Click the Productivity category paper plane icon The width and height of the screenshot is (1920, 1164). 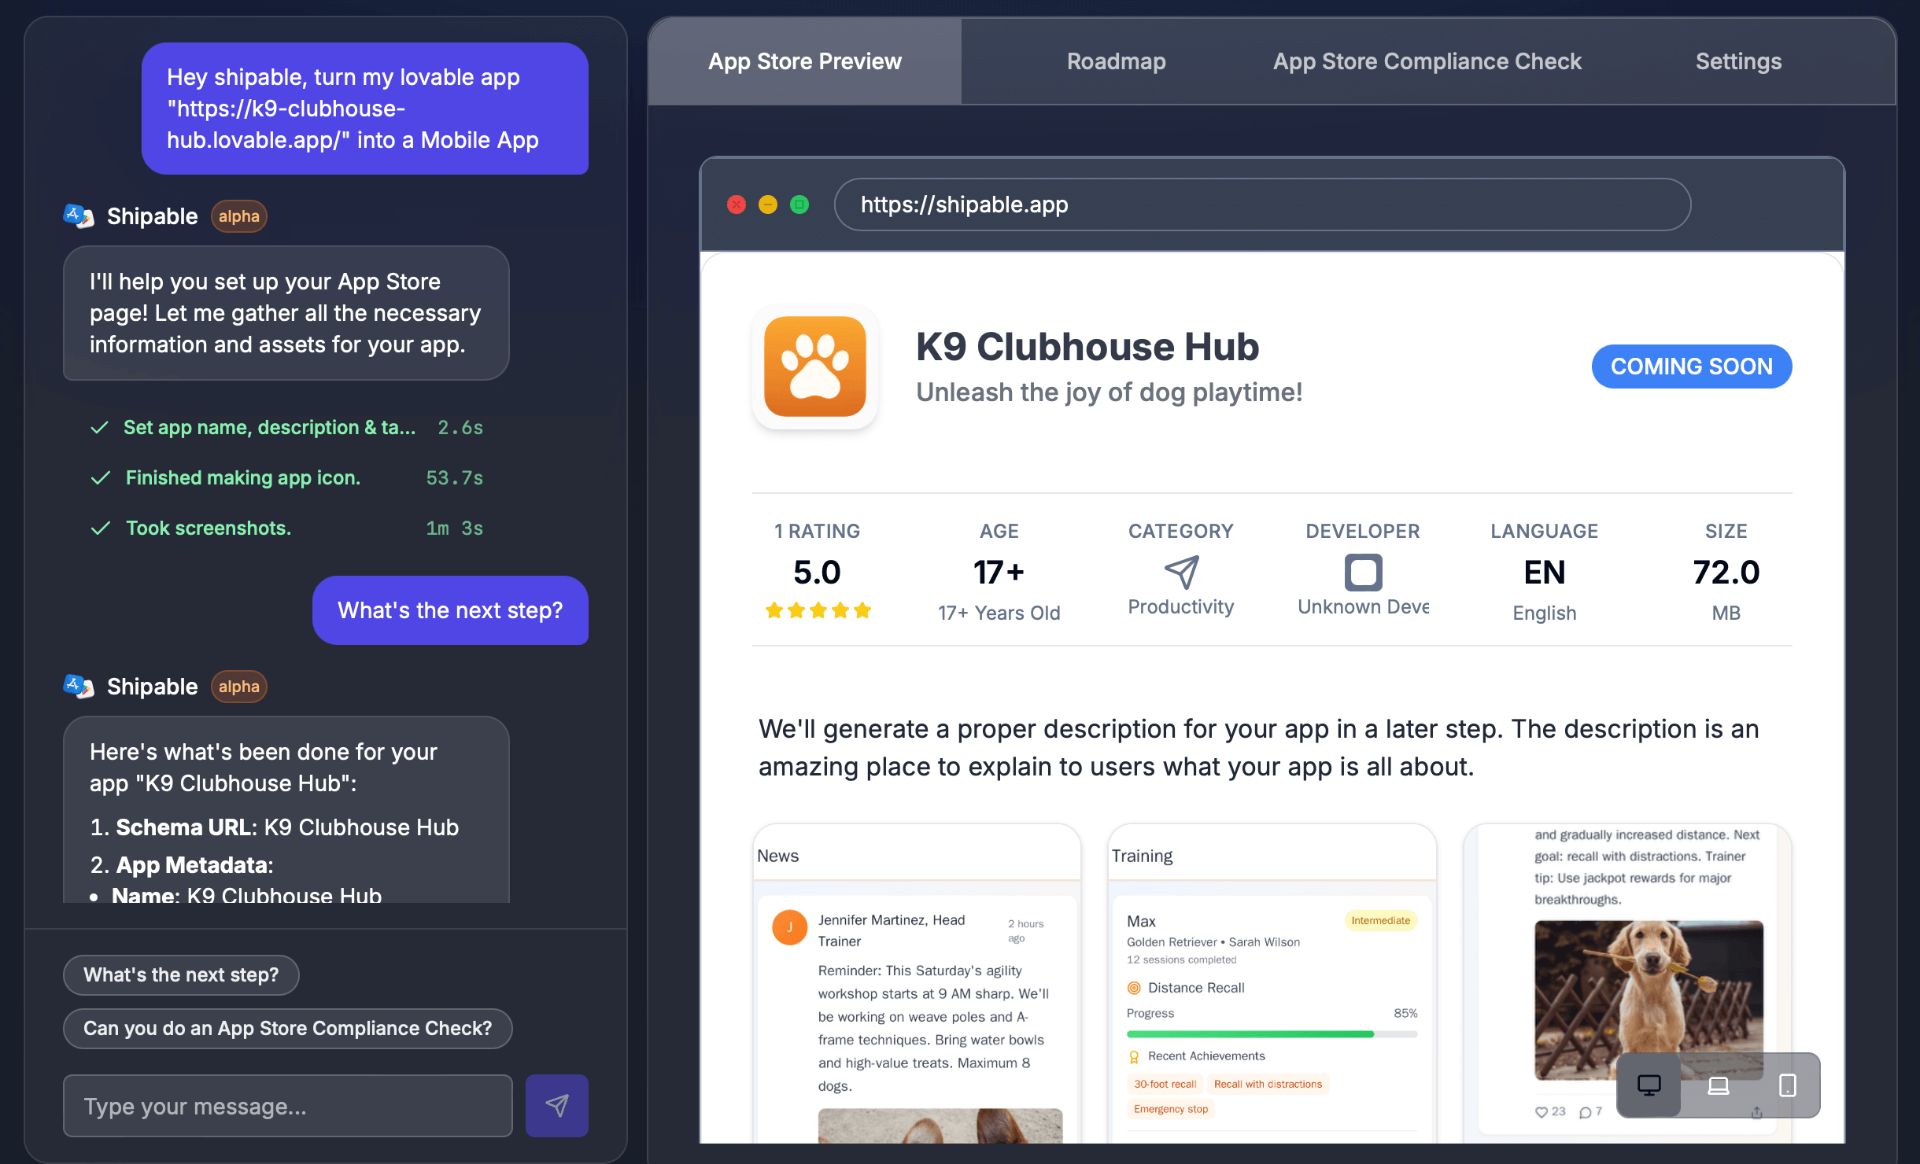point(1181,572)
